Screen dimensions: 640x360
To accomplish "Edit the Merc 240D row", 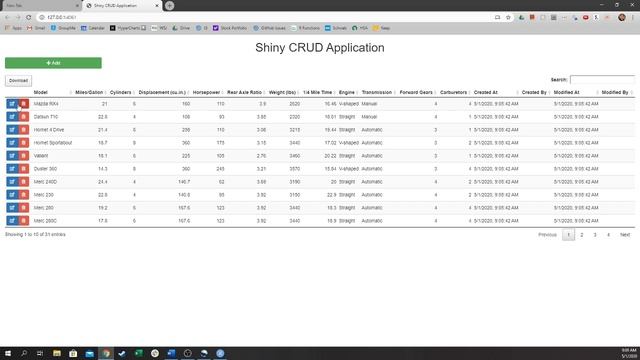I will [12, 182].
